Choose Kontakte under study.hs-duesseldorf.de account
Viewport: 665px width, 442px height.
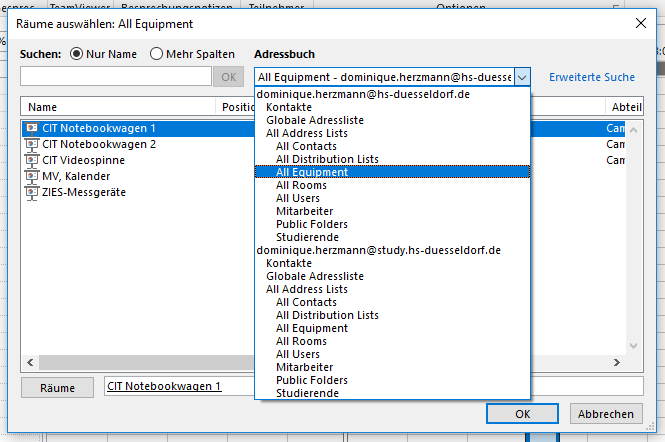pos(289,263)
